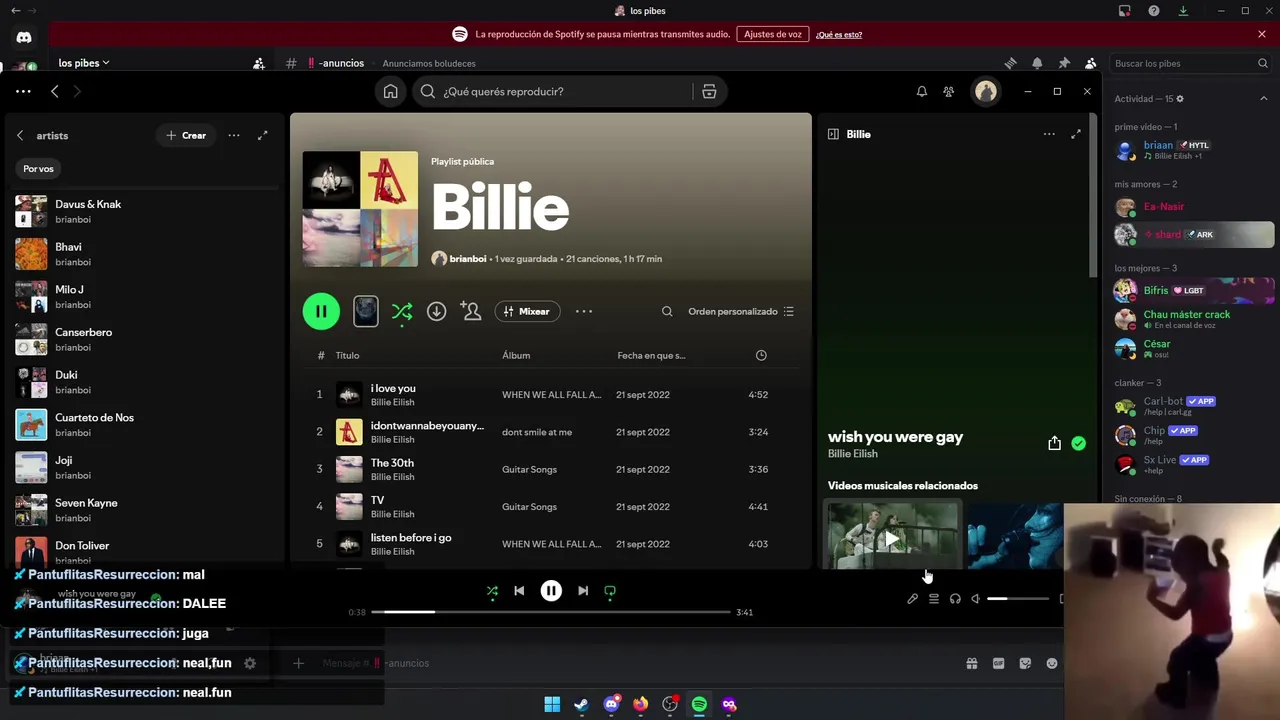The height and width of the screenshot is (720, 1280).
Task: Click the Mixear button
Action: (x=527, y=311)
